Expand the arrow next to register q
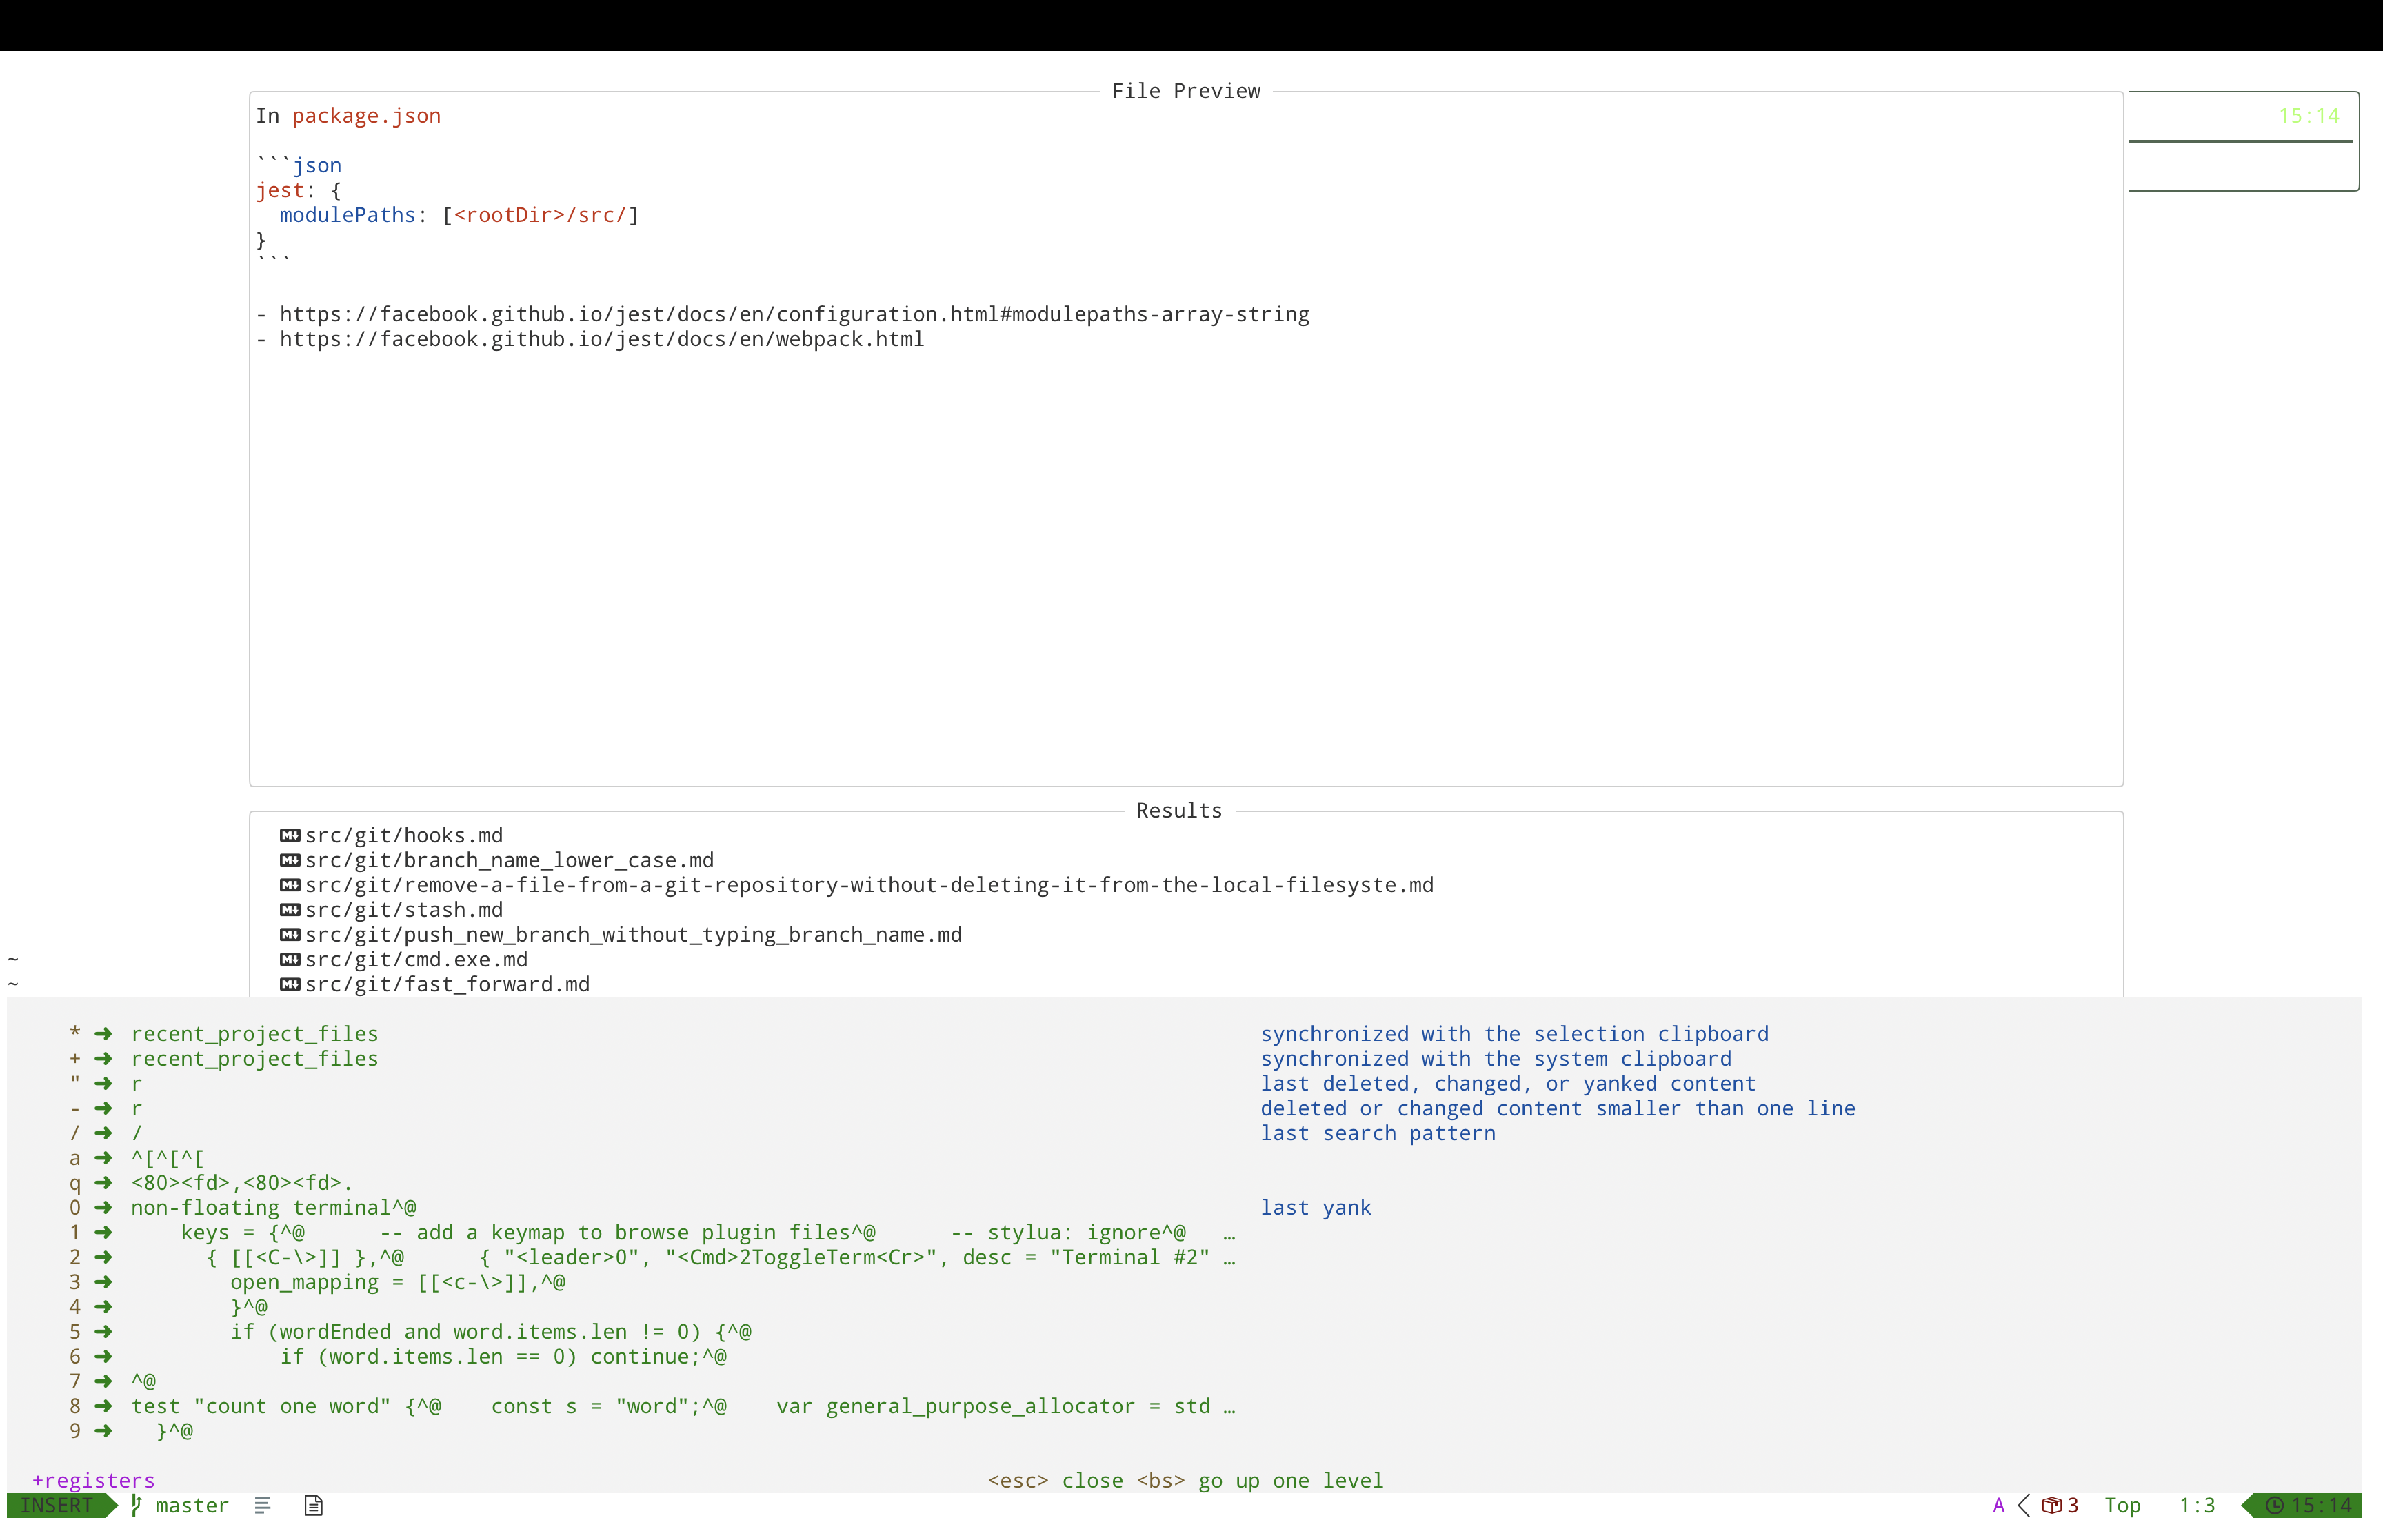2383x1540 pixels. coord(104,1182)
